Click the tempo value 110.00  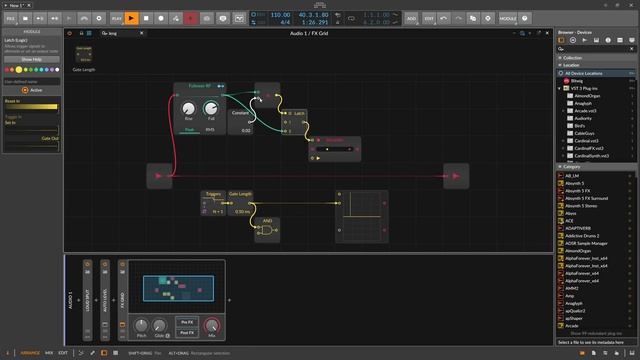(280, 15)
